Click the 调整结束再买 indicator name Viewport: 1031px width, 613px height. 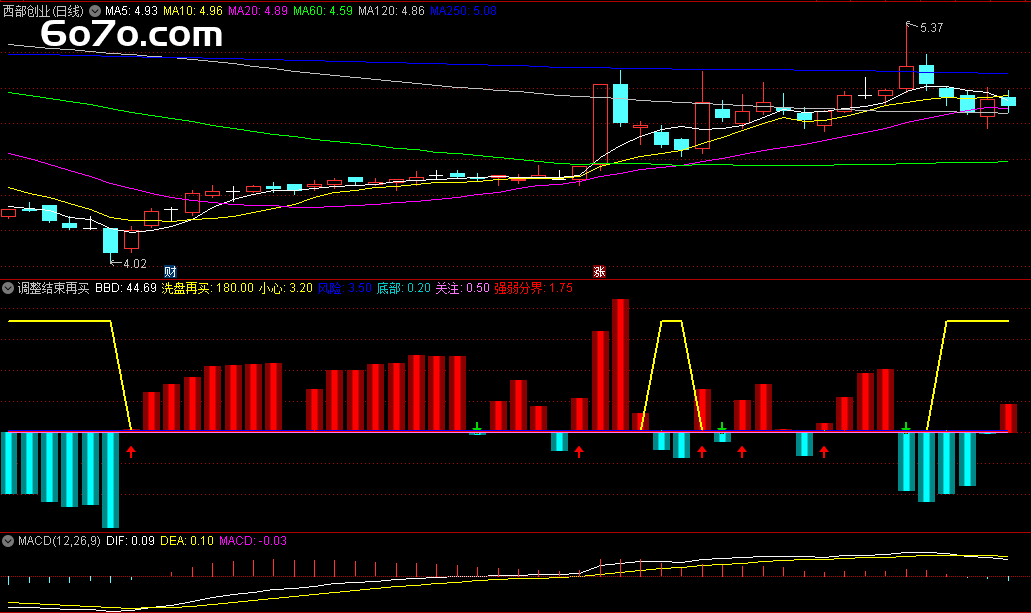(x=53, y=288)
